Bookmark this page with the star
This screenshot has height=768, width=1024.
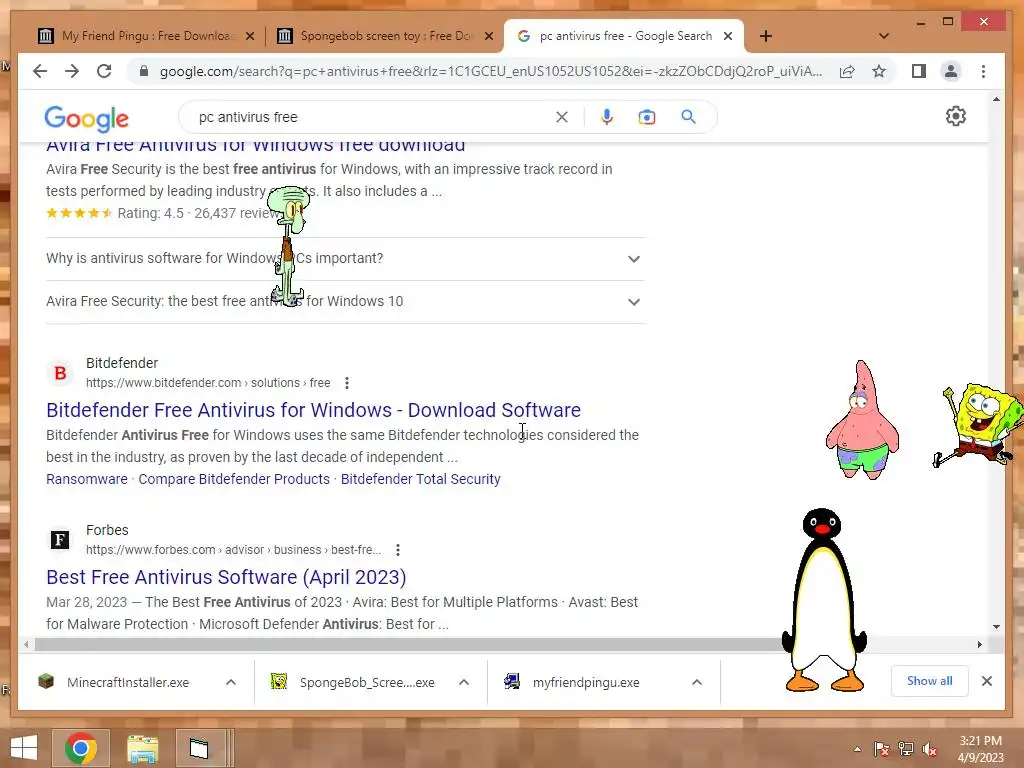(879, 71)
